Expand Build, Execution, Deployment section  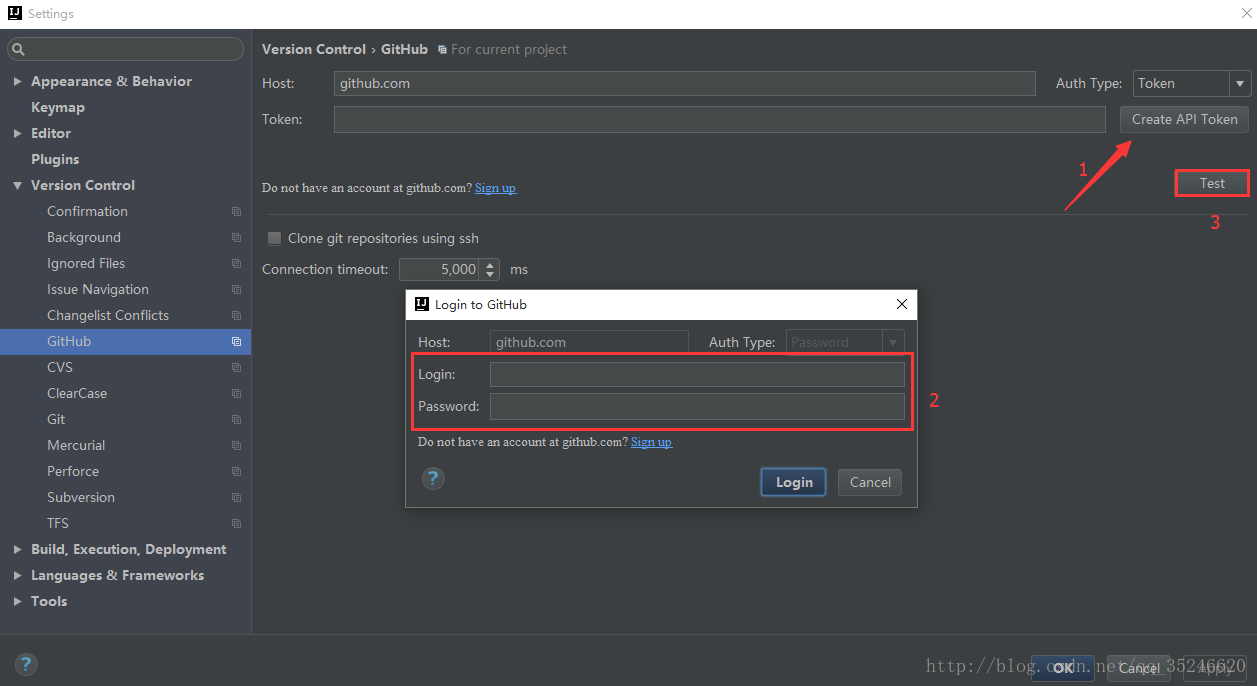click(17, 550)
